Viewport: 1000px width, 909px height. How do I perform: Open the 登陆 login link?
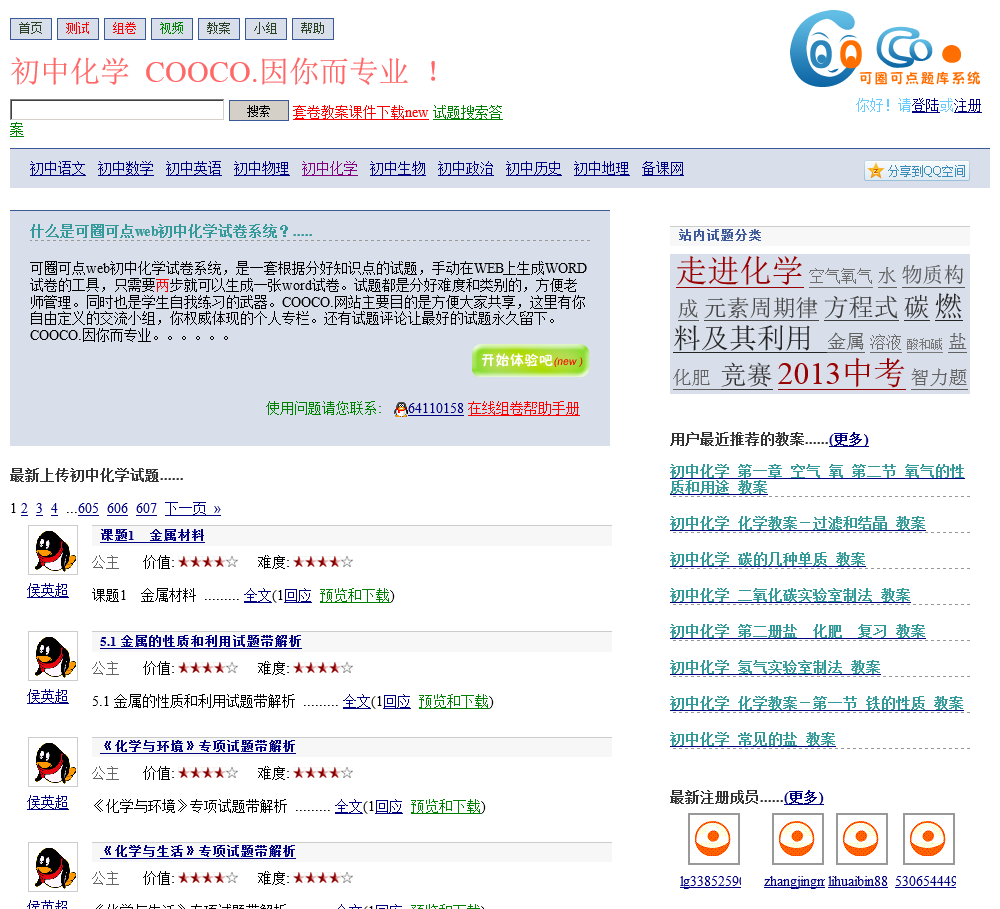(925, 105)
